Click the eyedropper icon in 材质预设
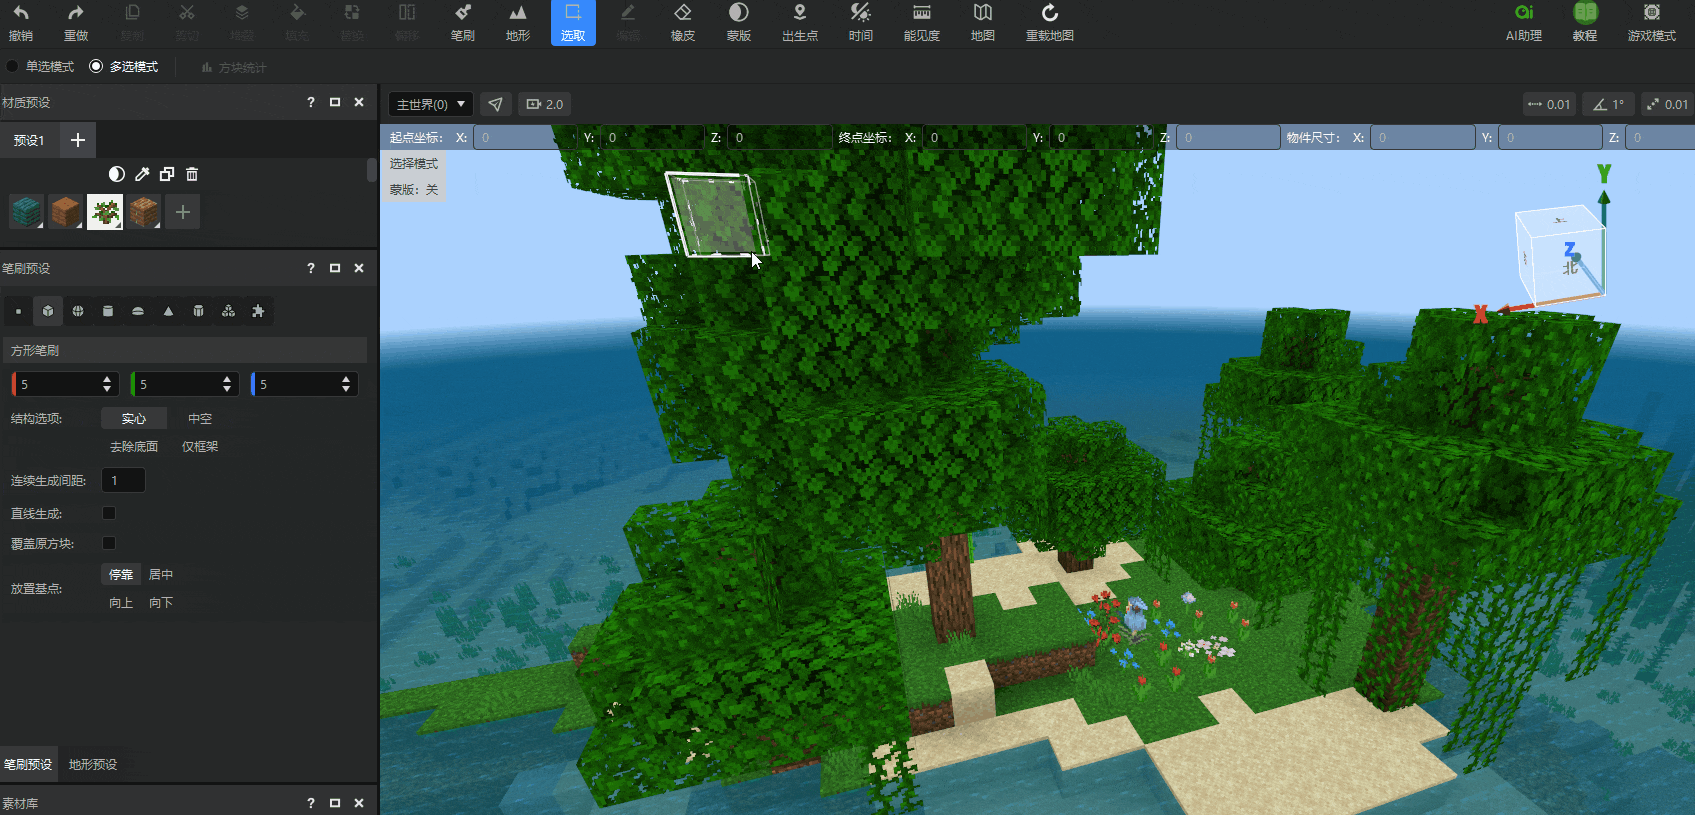The image size is (1695, 815). tap(142, 174)
